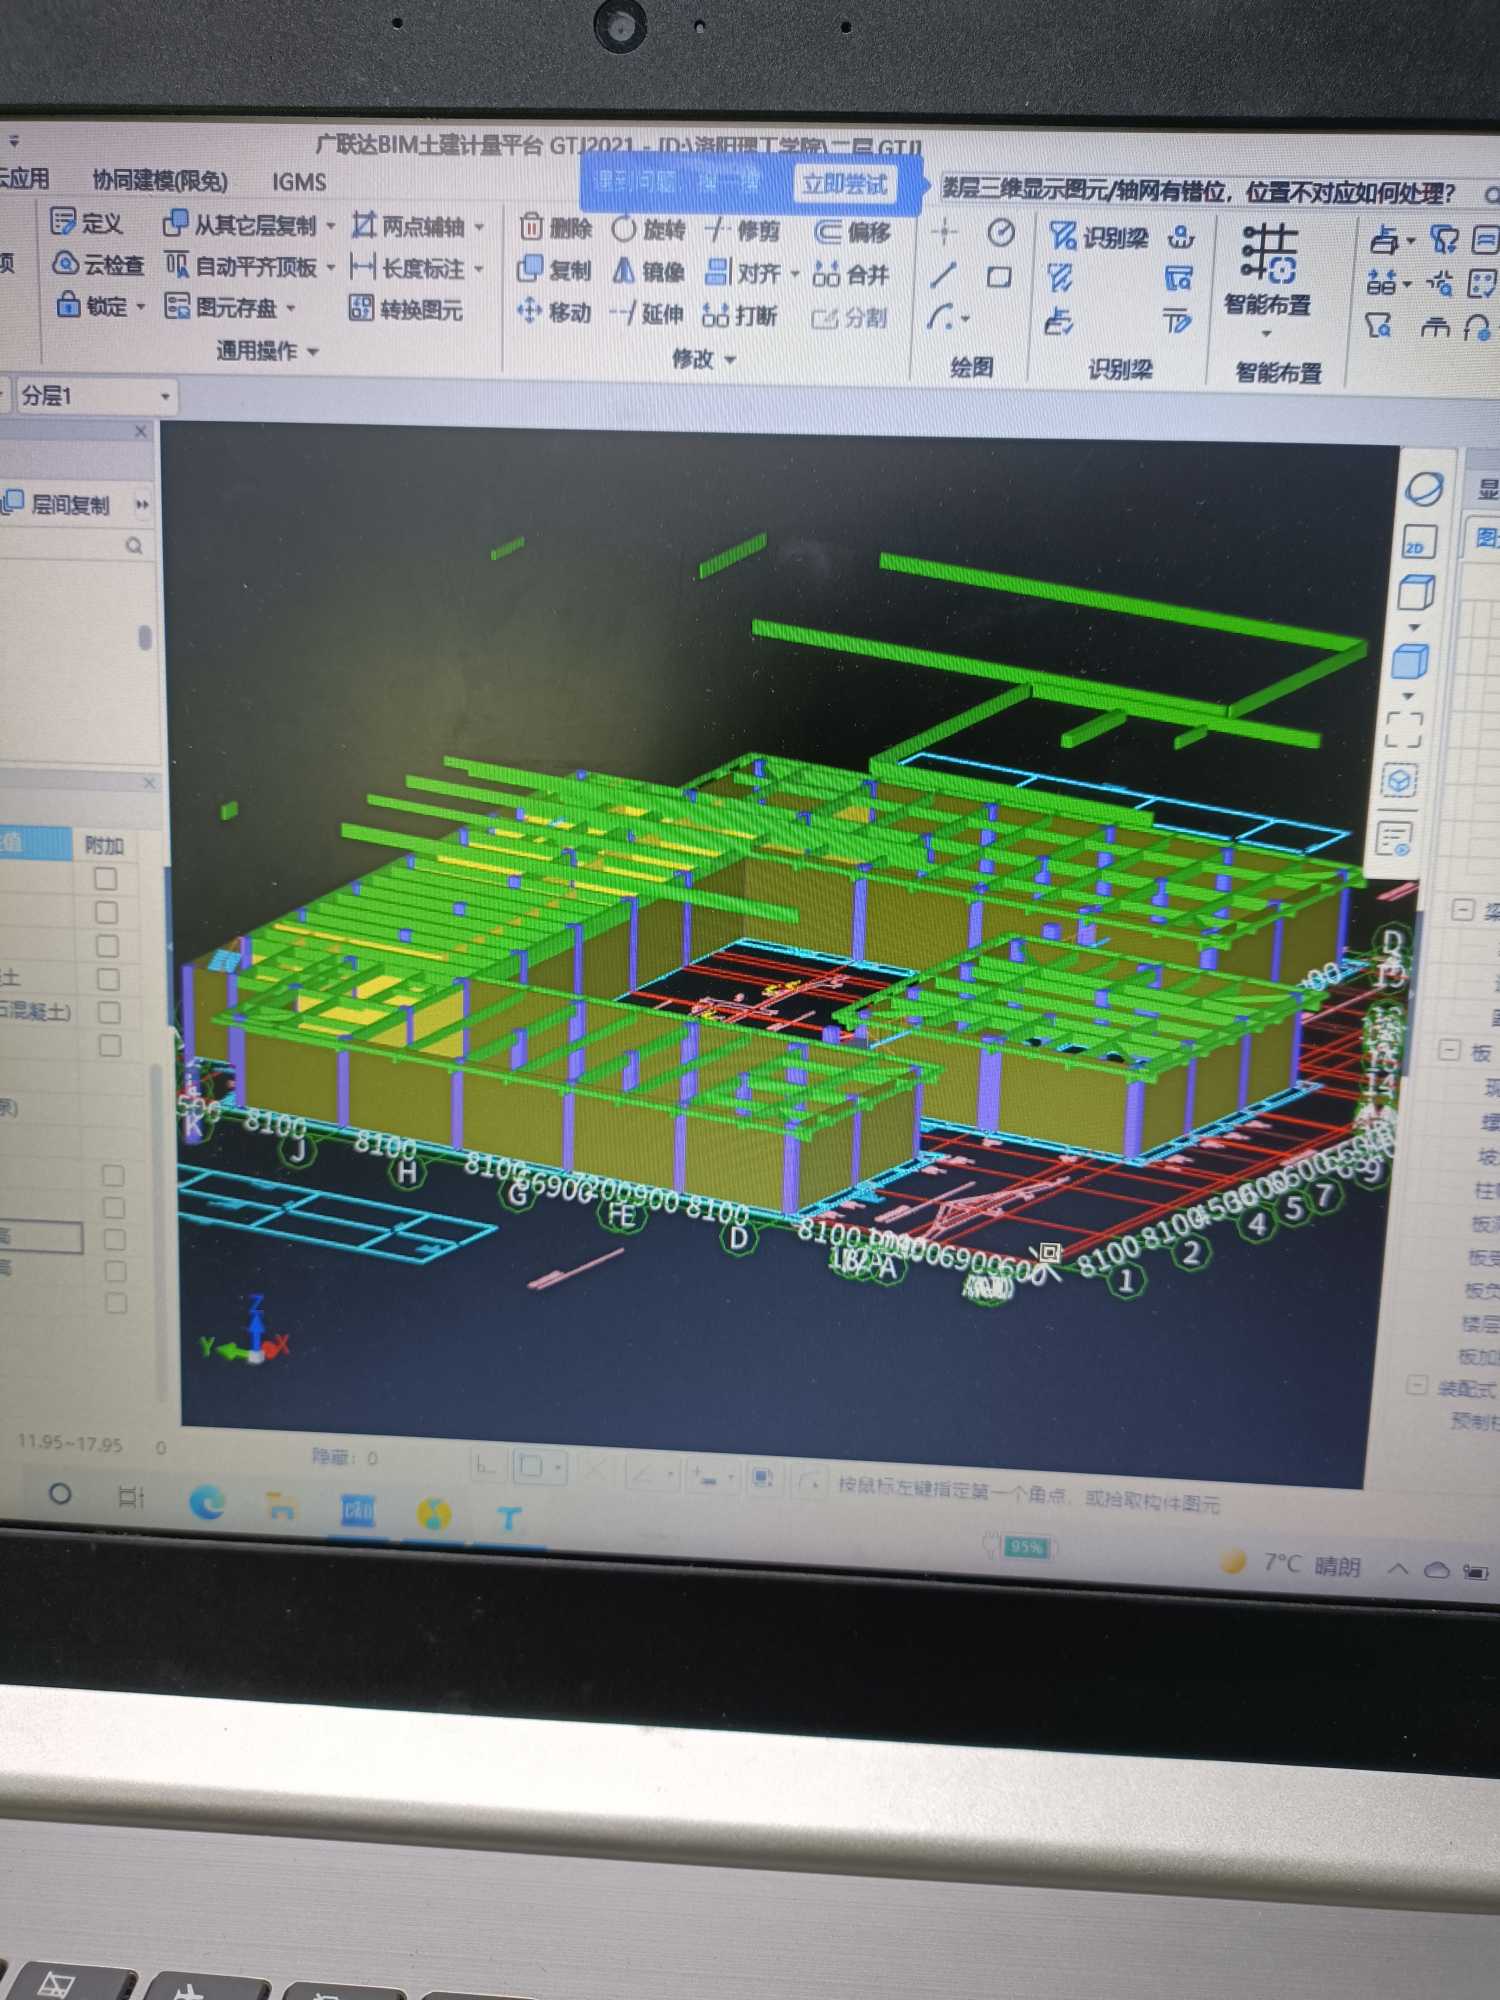Tick the second 附加 checkbox
Screen dimensions: 1500x2000
tap(106, 912)
